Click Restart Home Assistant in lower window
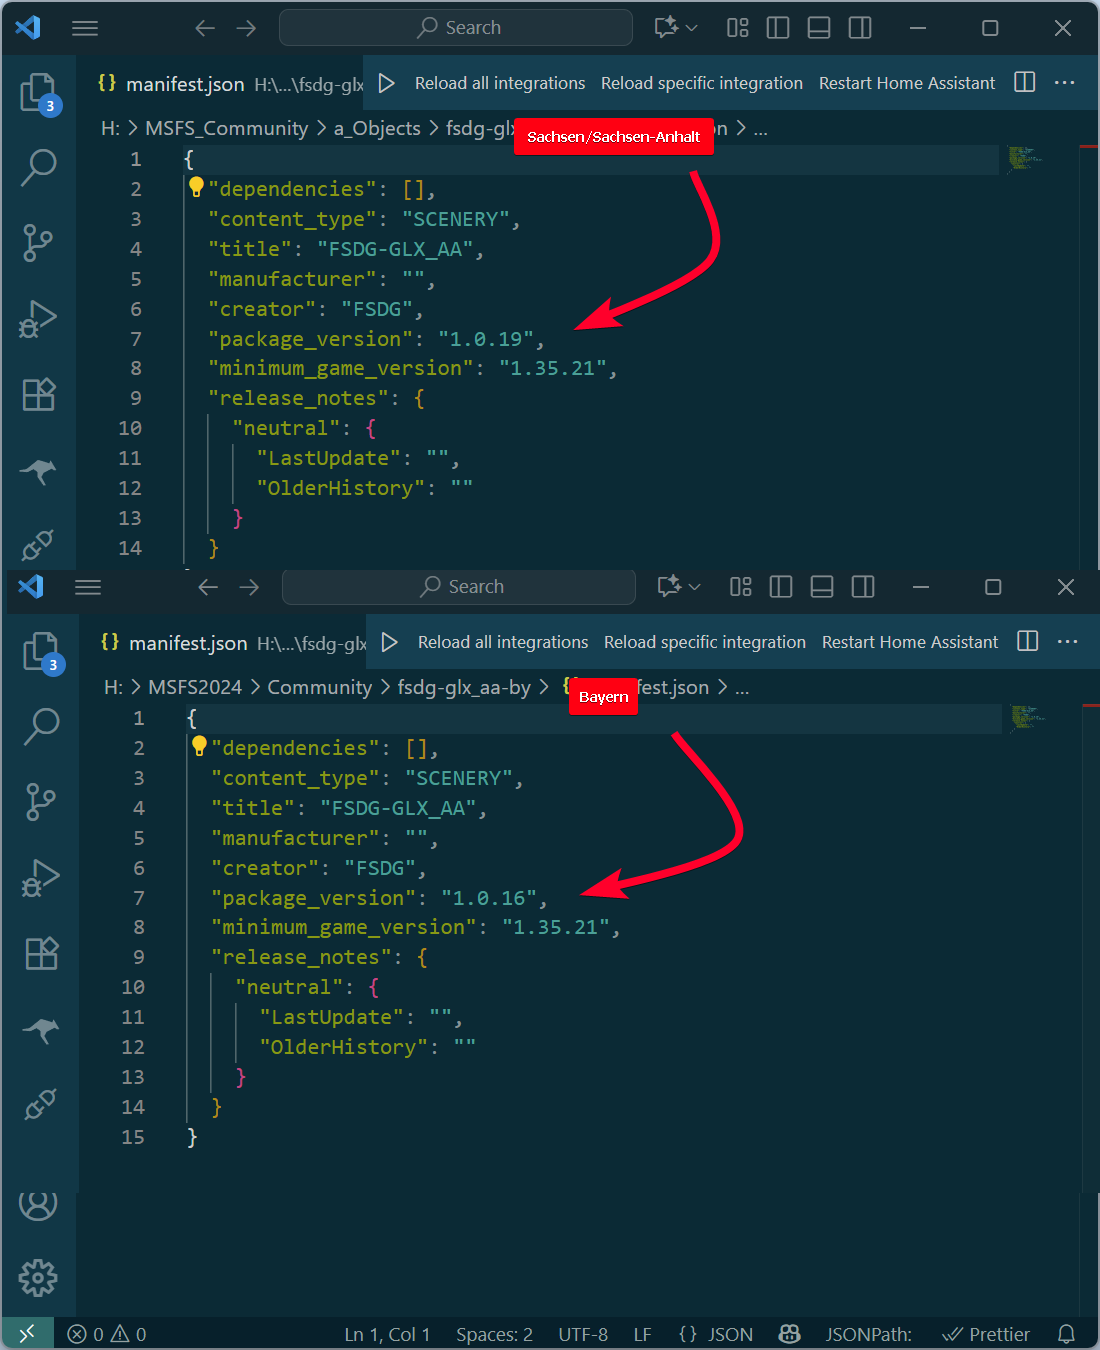 click(909, 642)
